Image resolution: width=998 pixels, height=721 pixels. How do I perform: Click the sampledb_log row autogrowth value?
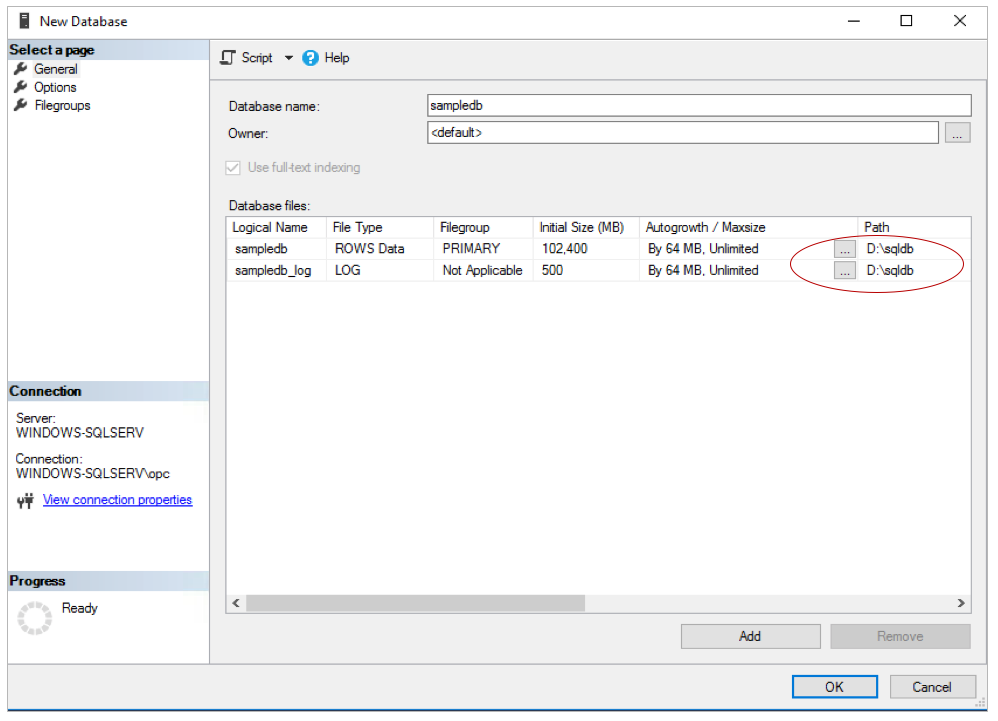pyautogui.click(x=703, y=270)
